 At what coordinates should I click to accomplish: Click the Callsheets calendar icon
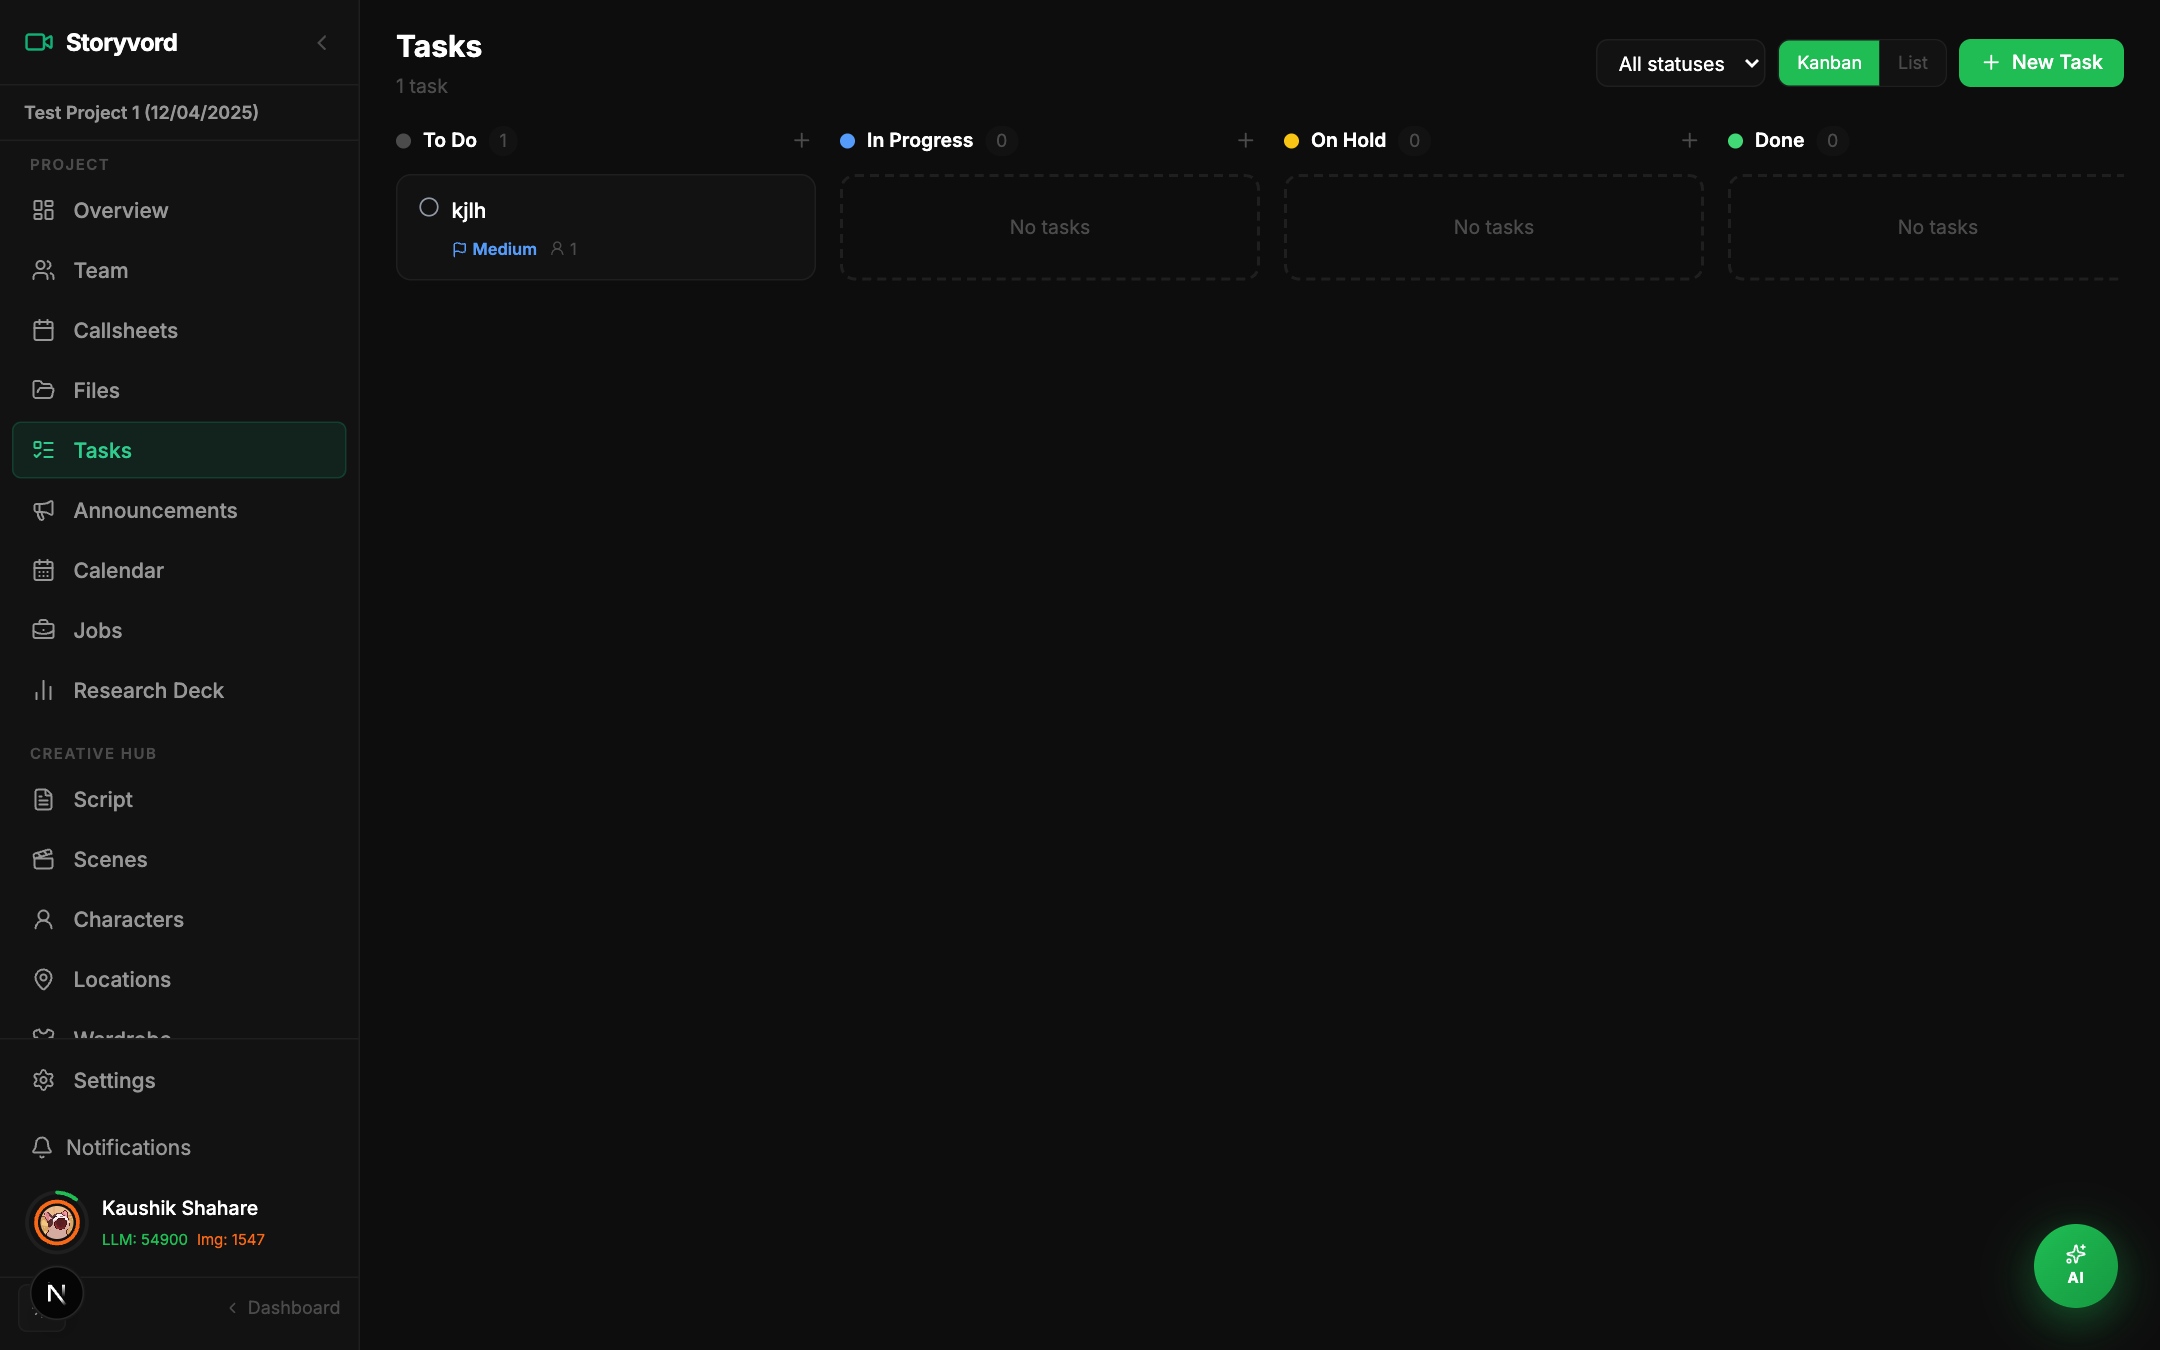pyautogui.click(x=43, y=330)
